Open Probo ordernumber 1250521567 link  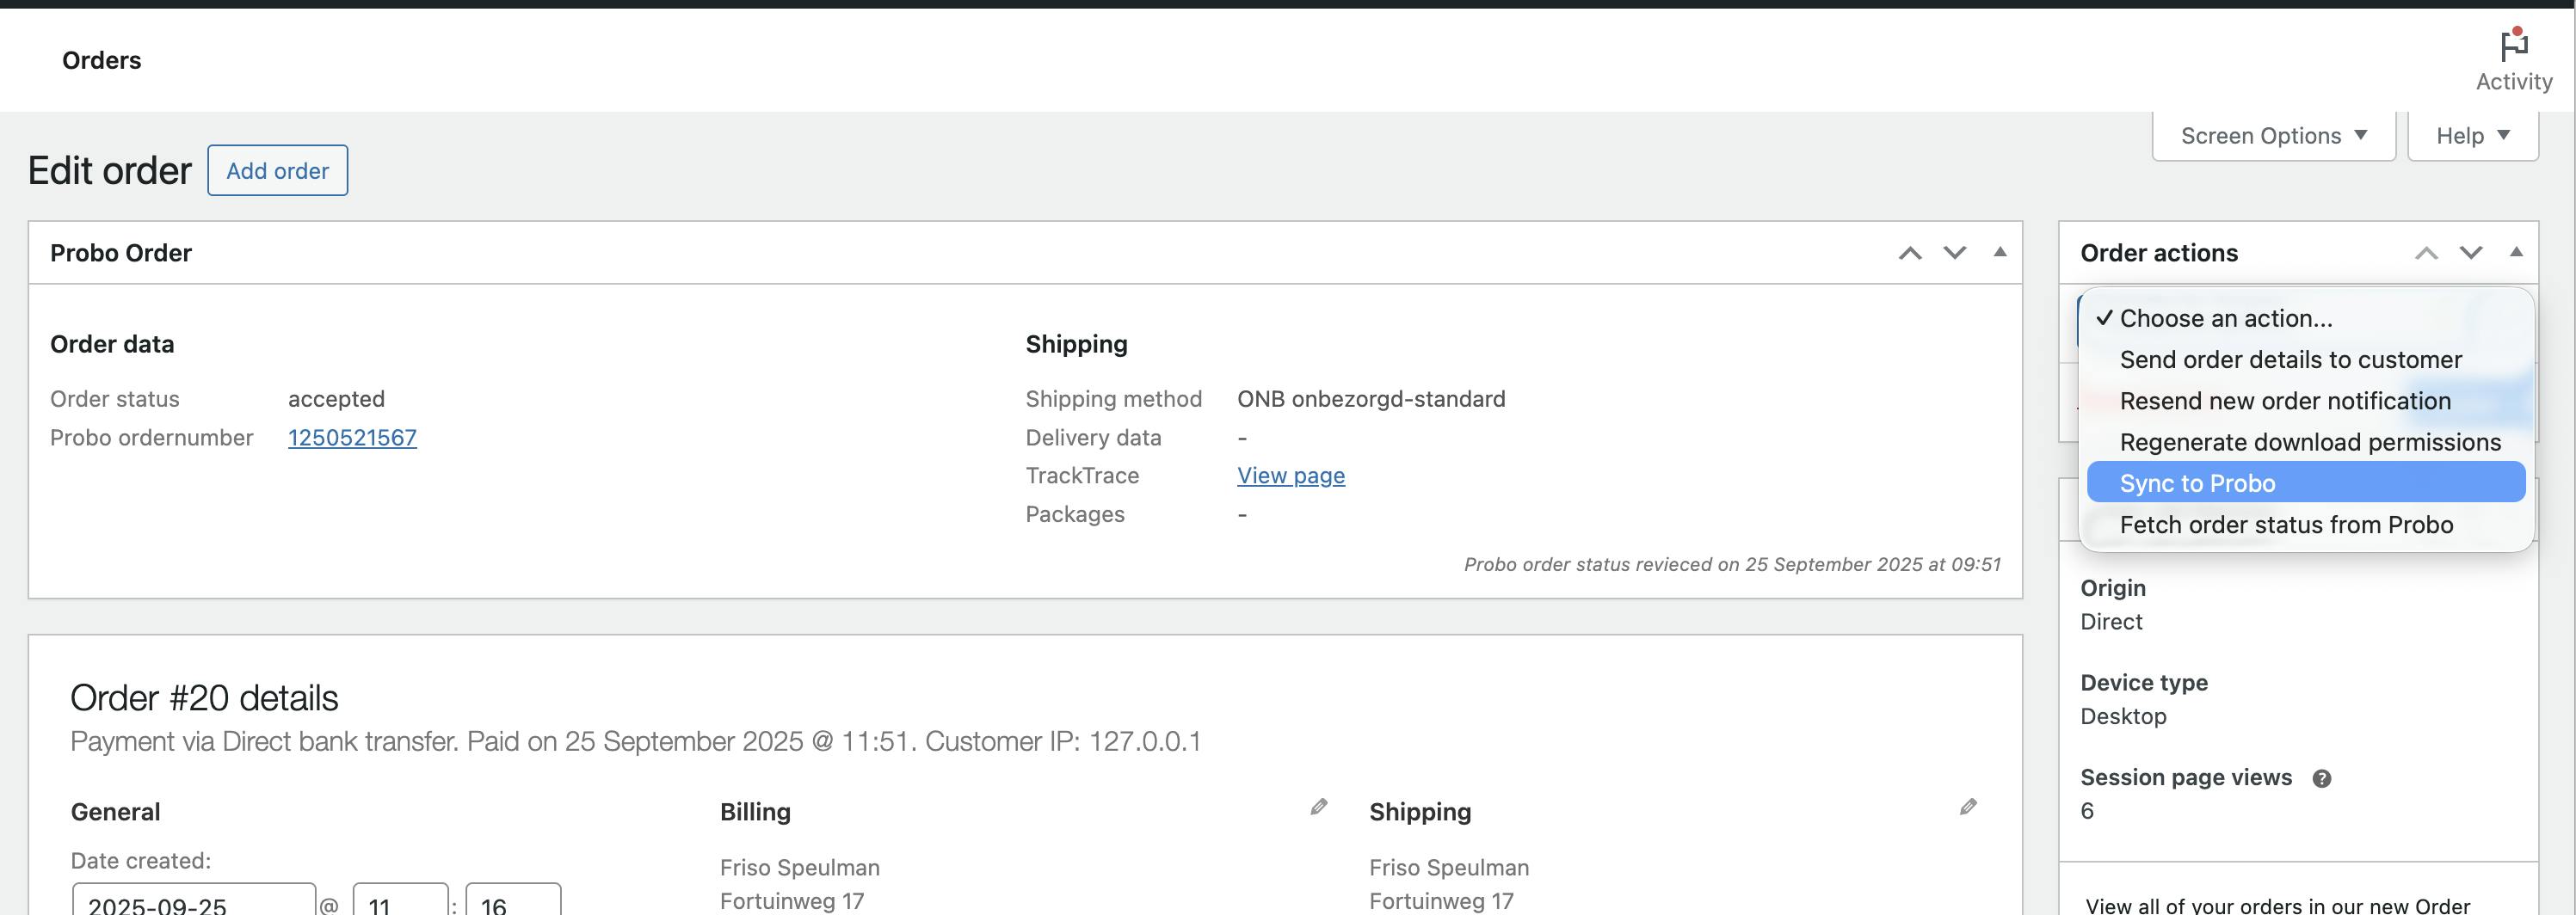[352, 438]
